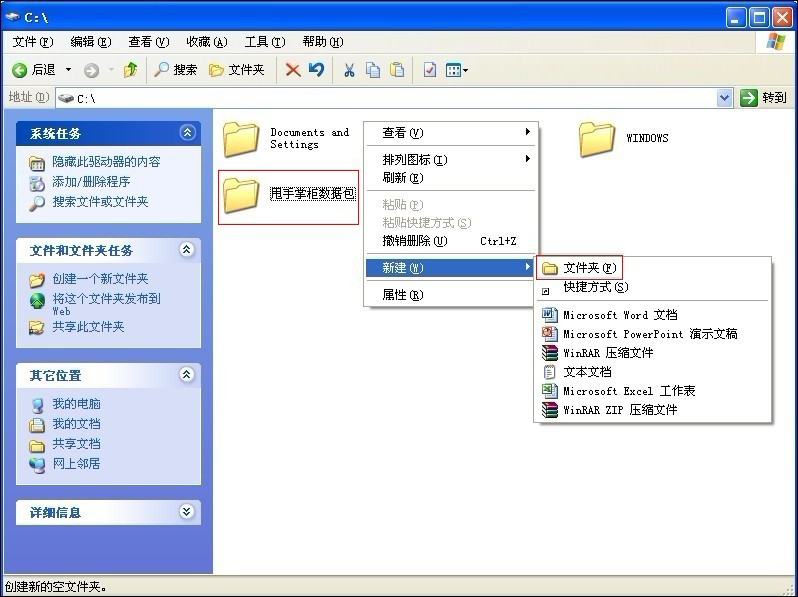
Task: Click the 网上邻居 network icon
Action: [x=37, y=465]
